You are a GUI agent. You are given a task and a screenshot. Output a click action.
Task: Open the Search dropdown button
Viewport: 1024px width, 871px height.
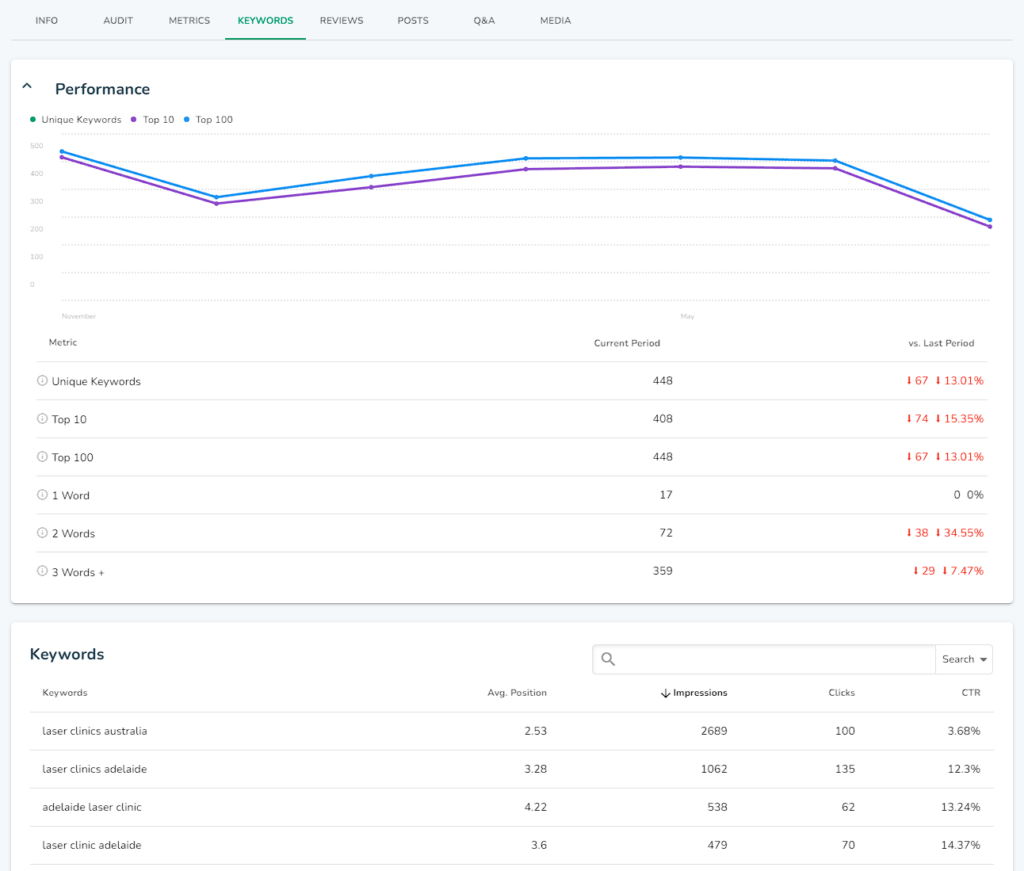click(x=964, y=659)
